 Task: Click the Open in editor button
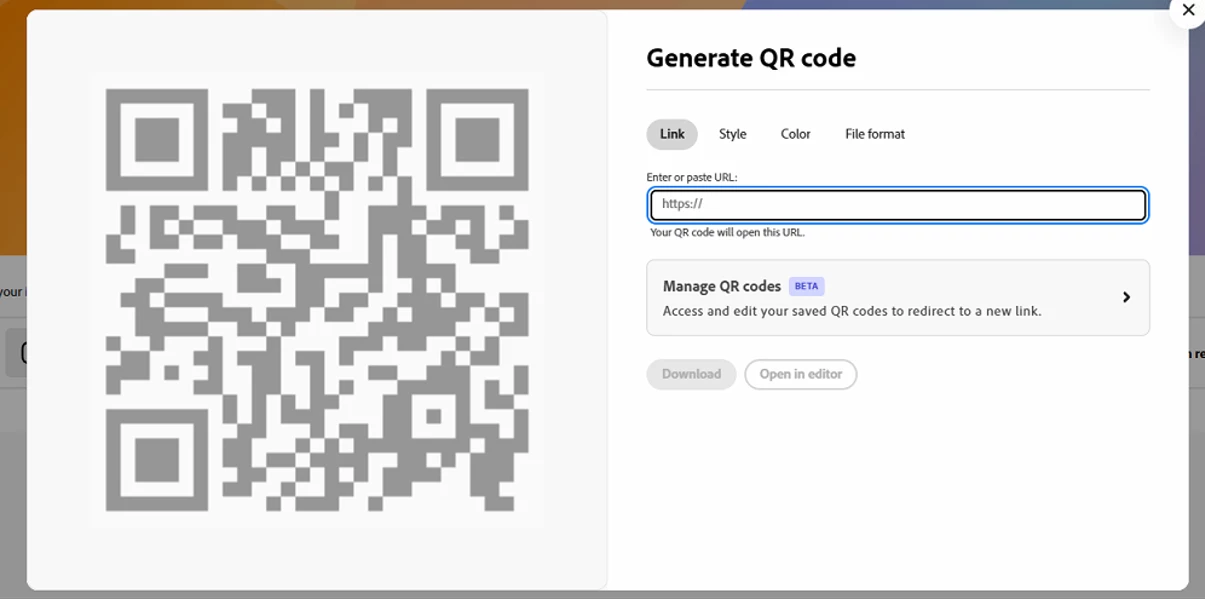pyautogui.click(x=801, y=374)
